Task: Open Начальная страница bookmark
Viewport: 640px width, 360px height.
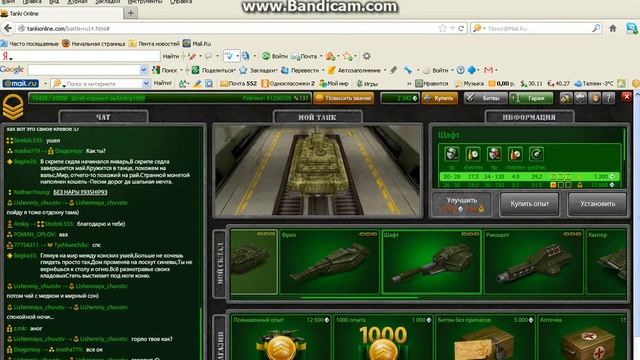Action: click(x=93, y=44)
